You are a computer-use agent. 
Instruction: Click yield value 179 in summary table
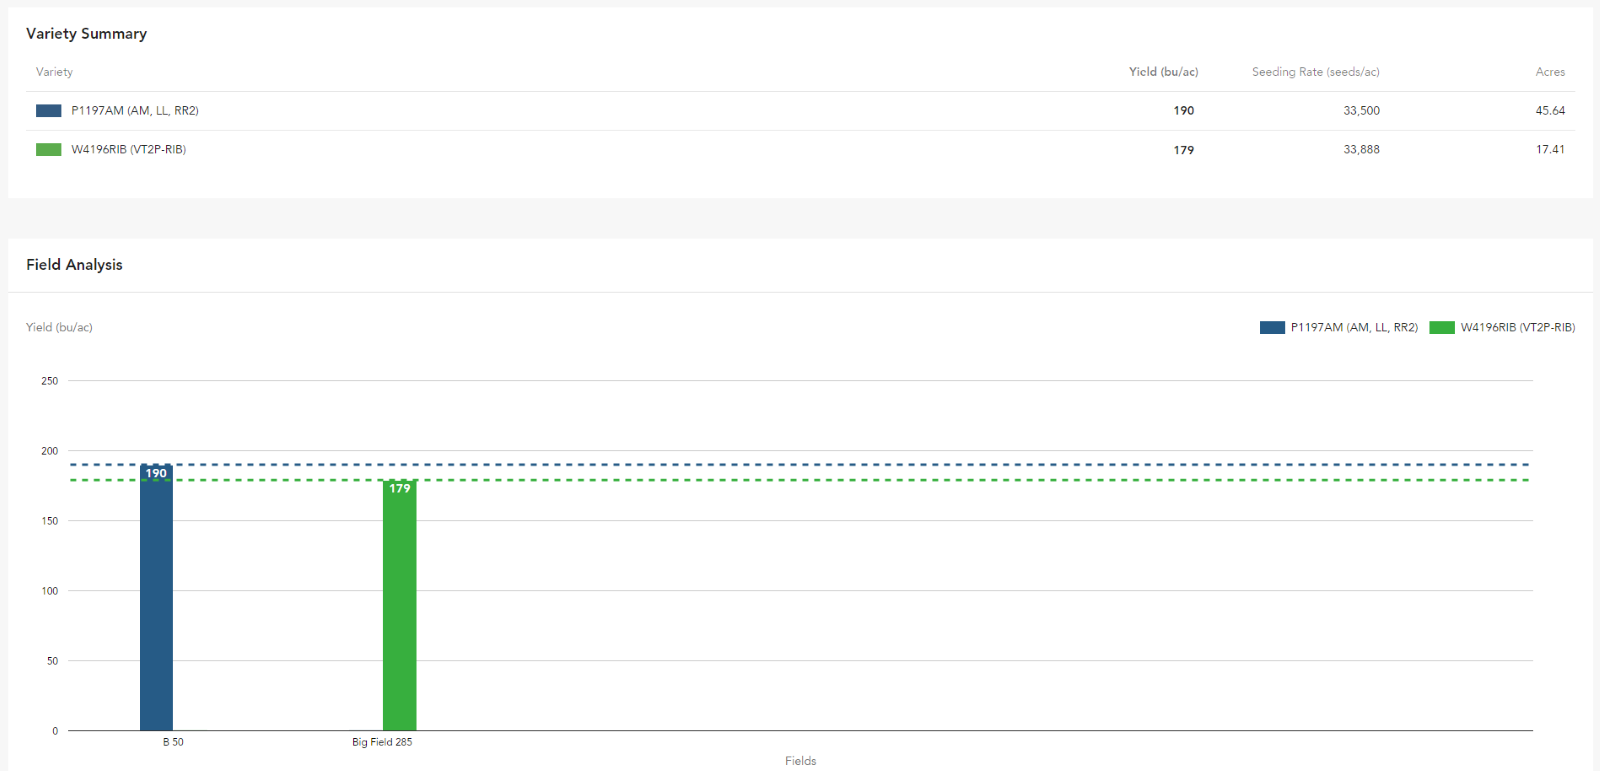(1184, 150)
